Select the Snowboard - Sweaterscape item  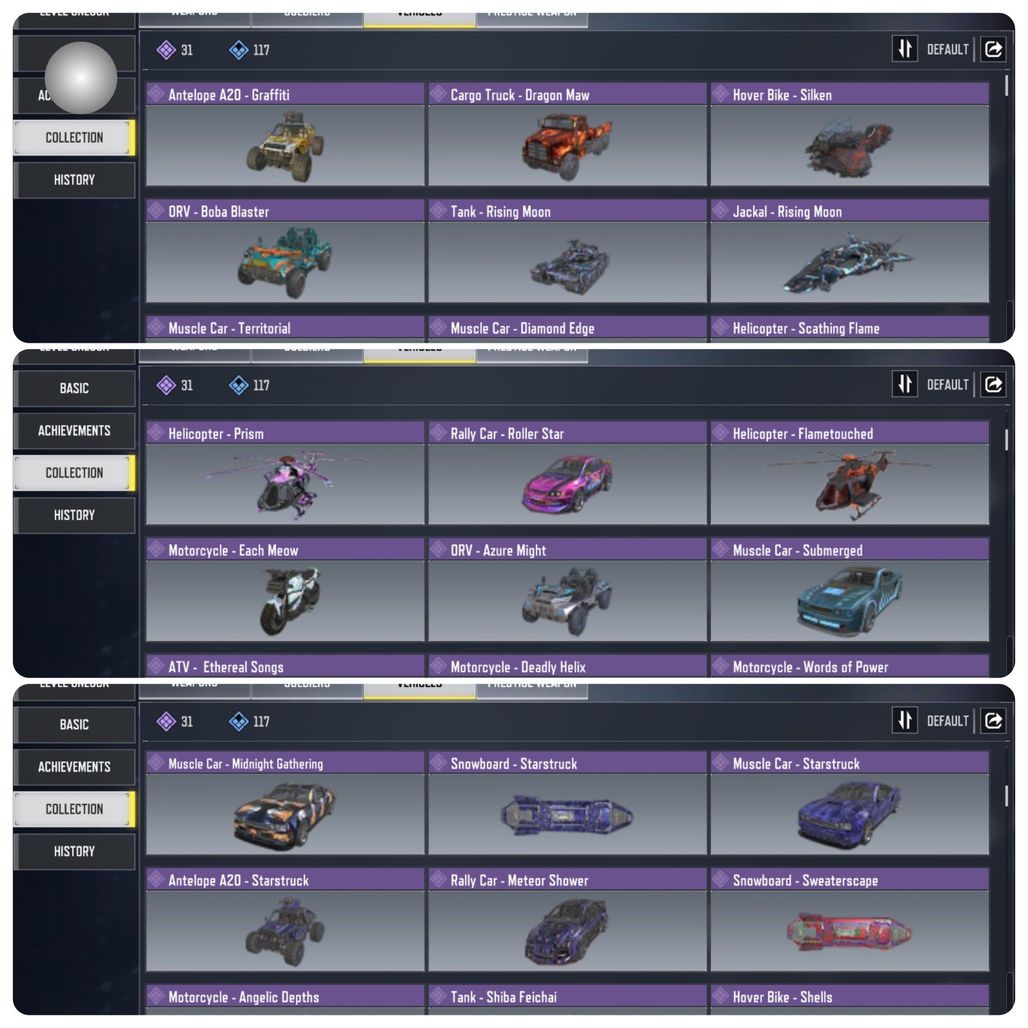(x=850, y=920)
